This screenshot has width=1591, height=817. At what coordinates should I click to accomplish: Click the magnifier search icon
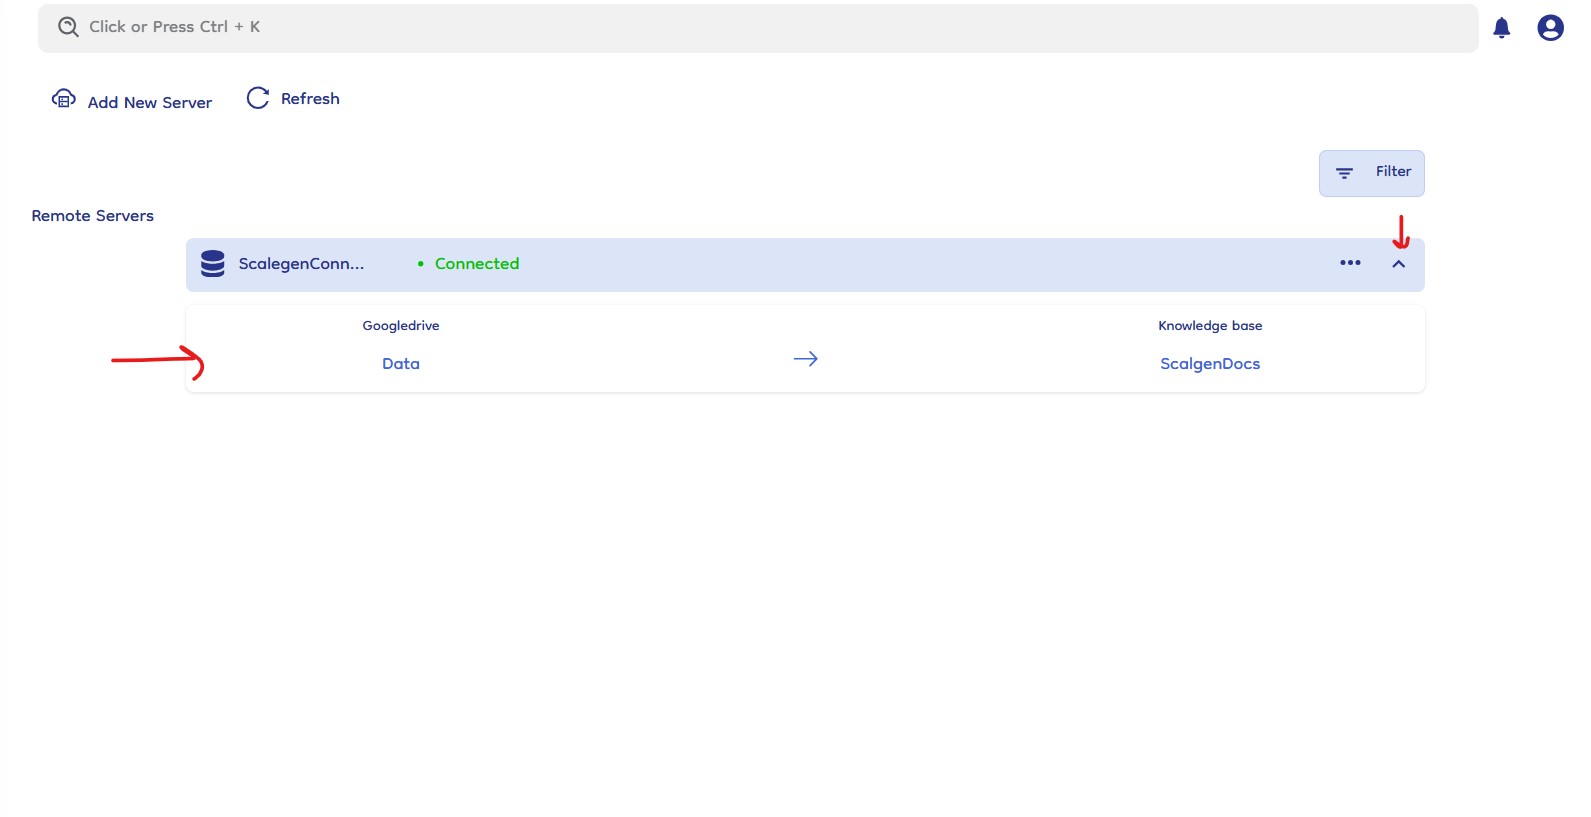coord(68,27)
